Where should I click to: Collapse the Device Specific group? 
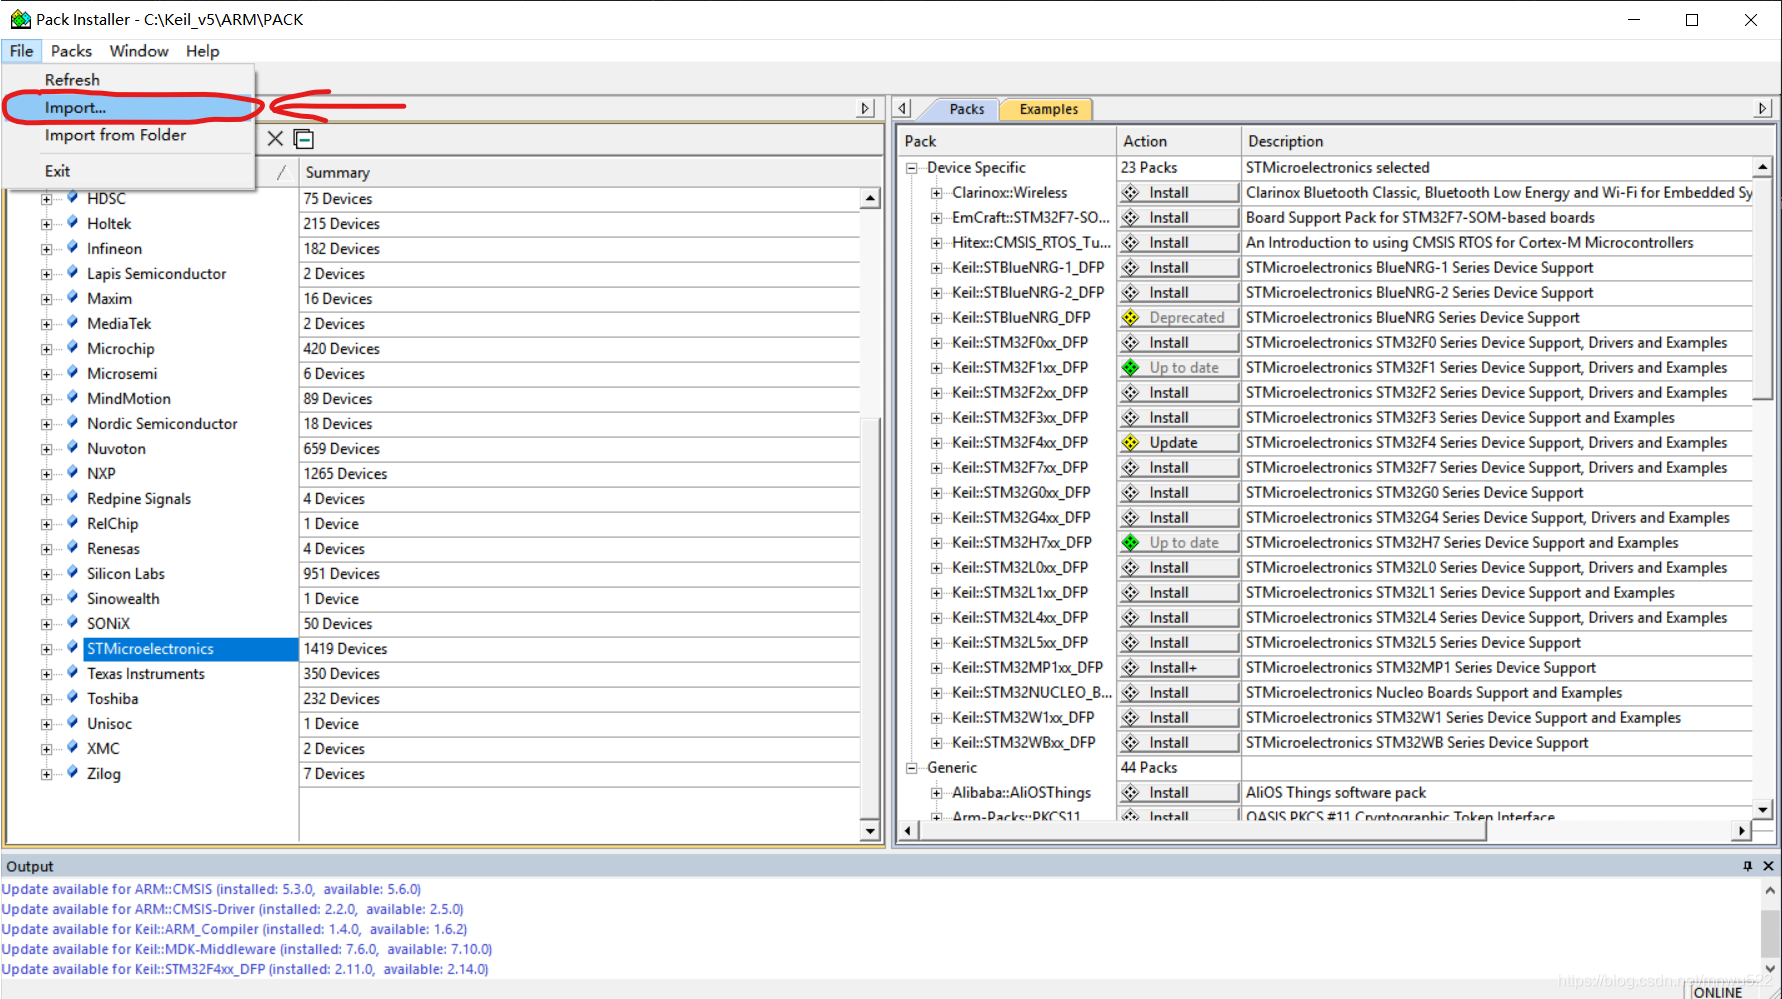(912, 168)
